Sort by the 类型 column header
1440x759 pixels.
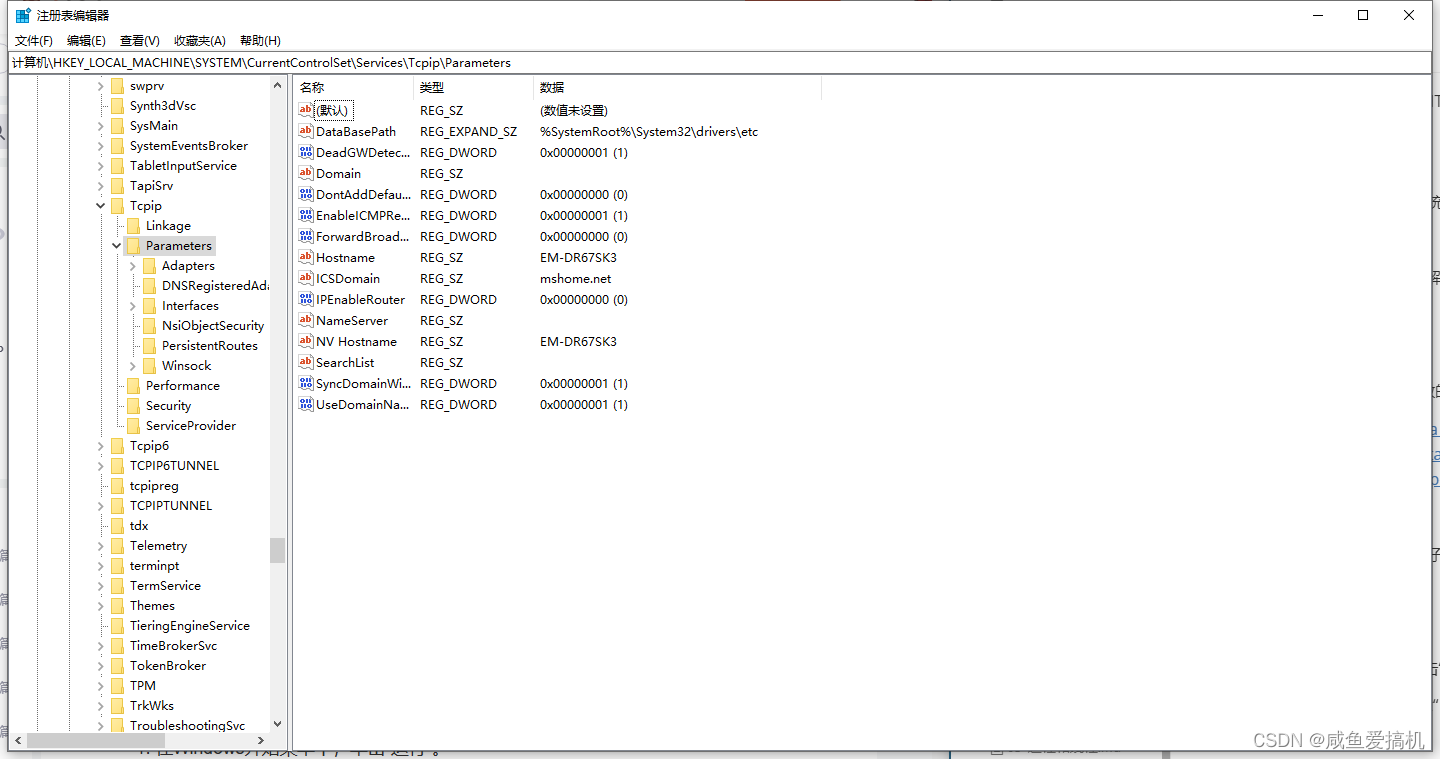[473, 87]
